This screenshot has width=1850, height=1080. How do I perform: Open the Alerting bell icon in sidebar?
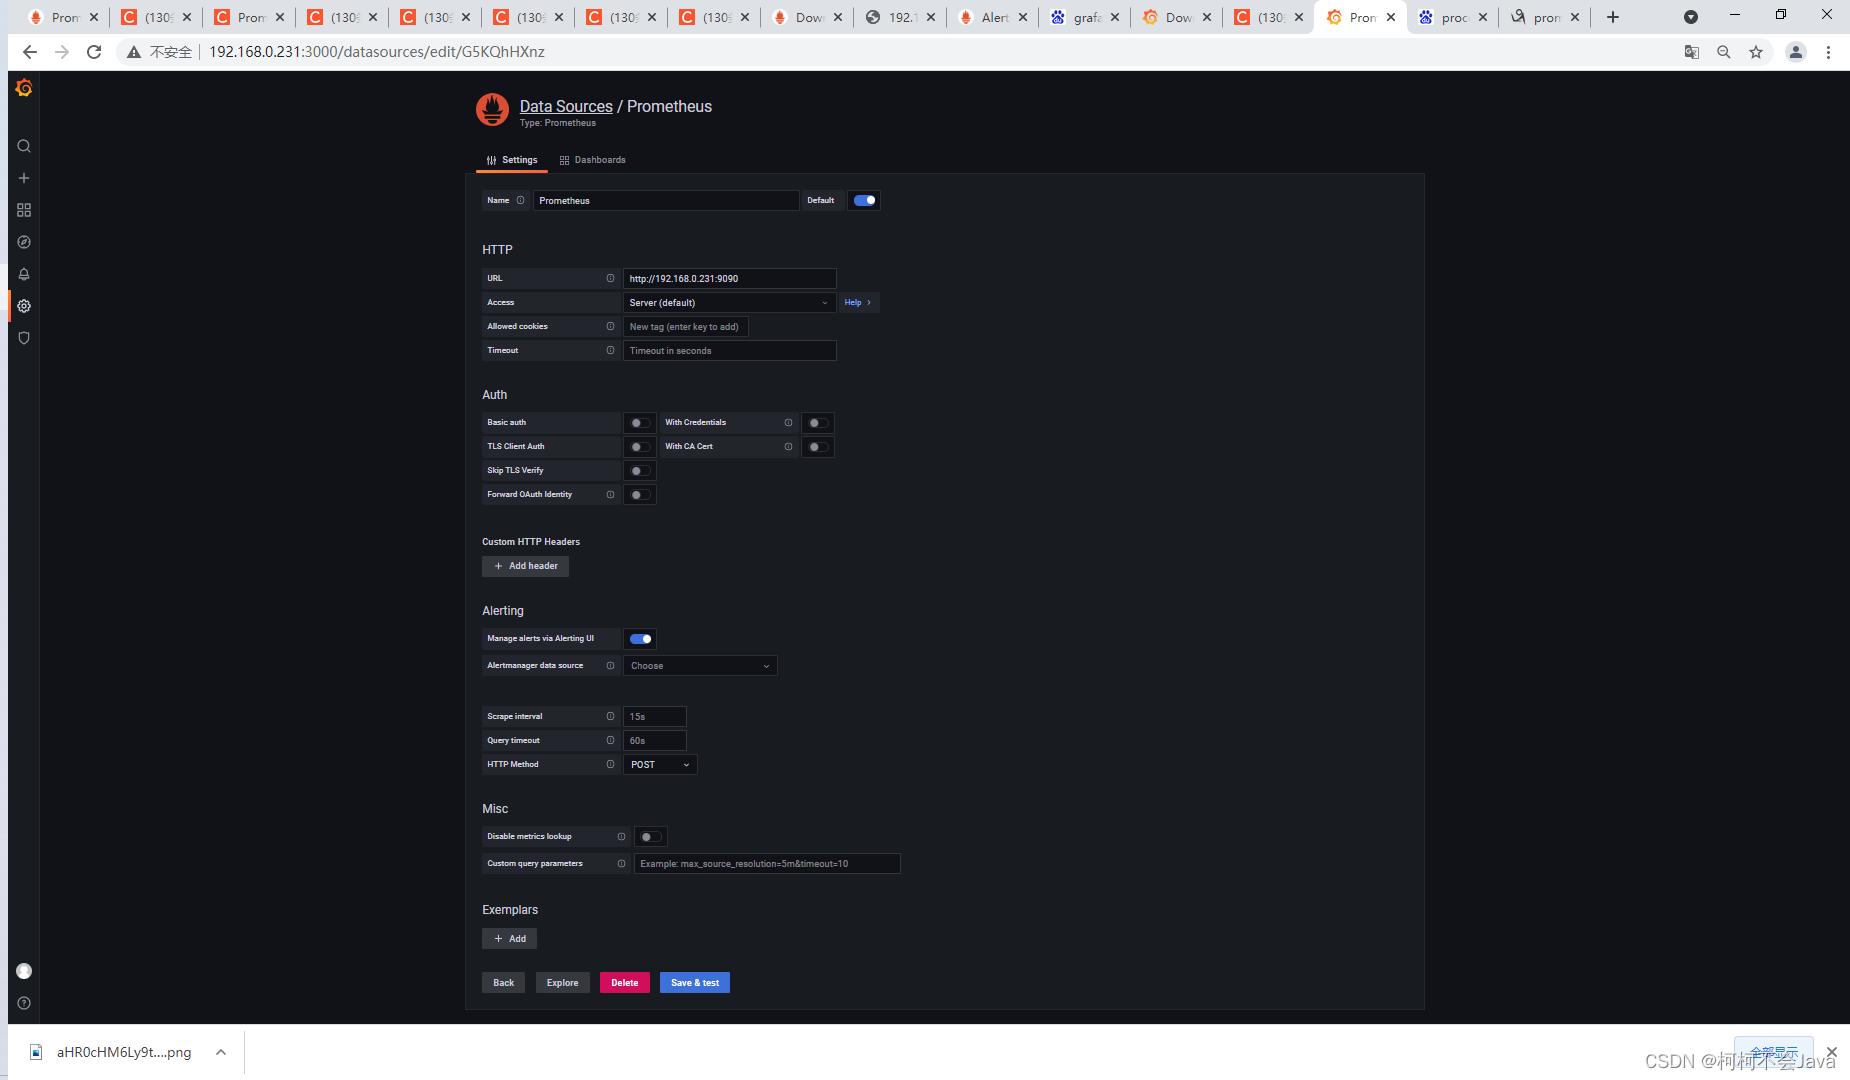coord(24,274)
